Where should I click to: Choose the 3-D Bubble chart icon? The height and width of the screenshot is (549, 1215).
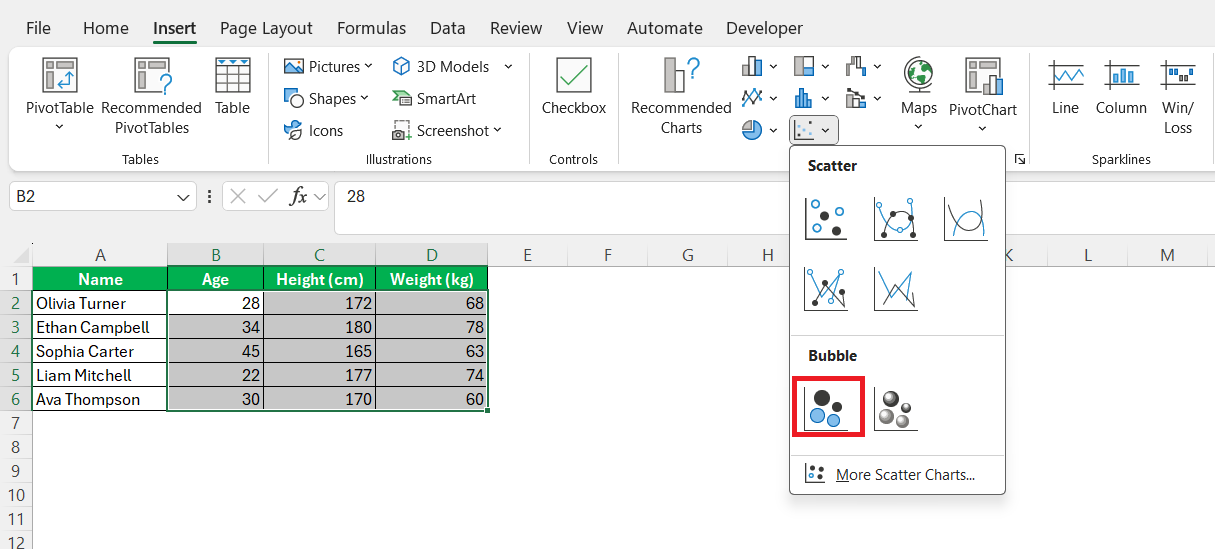click(896, 409)
